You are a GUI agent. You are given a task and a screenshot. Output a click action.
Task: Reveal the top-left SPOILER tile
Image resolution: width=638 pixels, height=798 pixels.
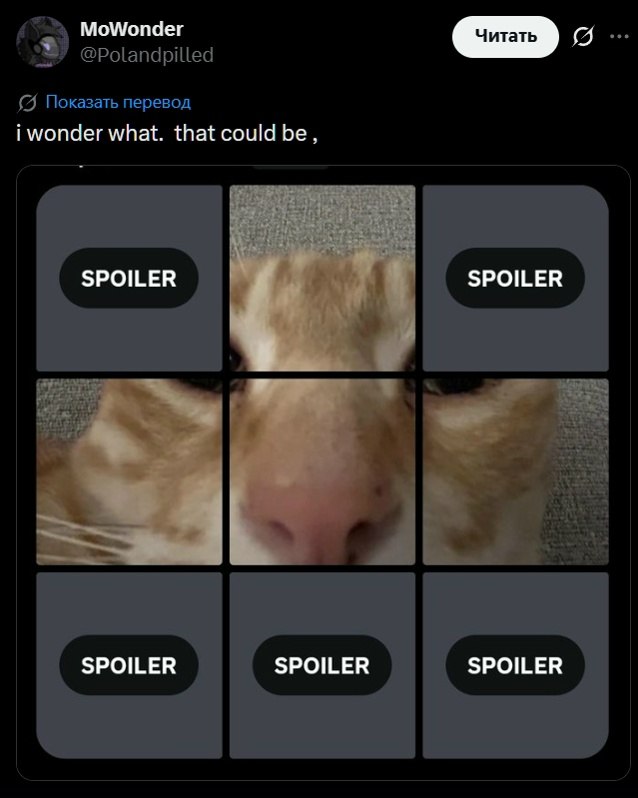[129, 278]
